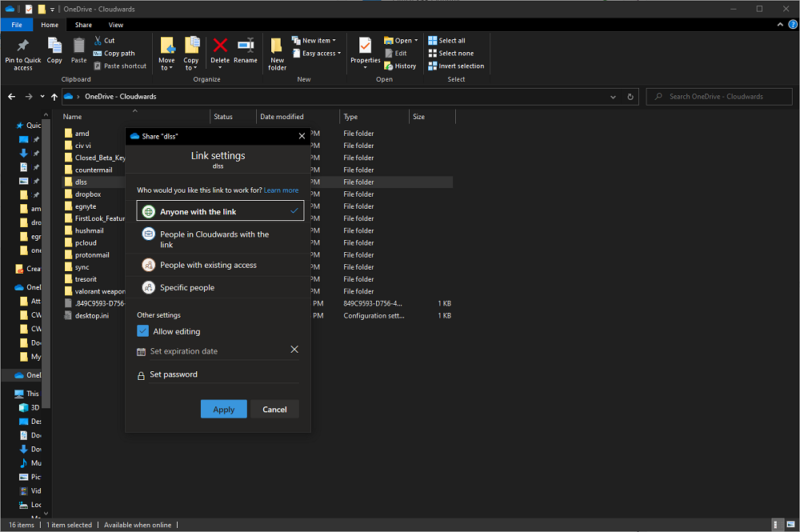Click OneDrive - Cloudwards breadcrumb path
This screenshot has height=532, width=800.
coord(120,96)
